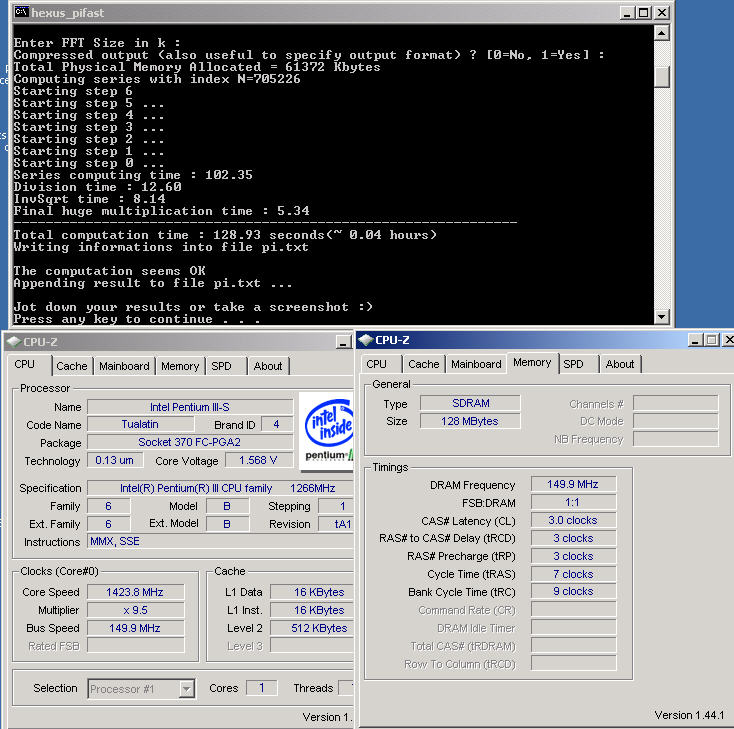The height and width of the screenshot is (729, 734).
Task: Click the memory Type value SDRAM
Action: [x=470, y=403]
